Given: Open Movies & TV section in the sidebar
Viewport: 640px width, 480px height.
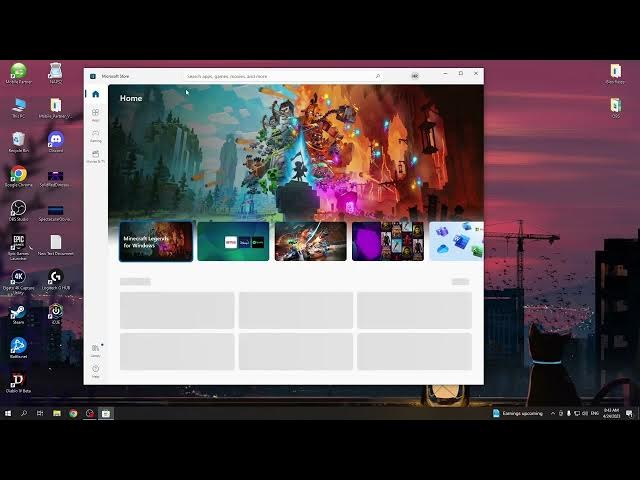Looking at the screenshot, I should pyautogui.click(x=96, y=156).
